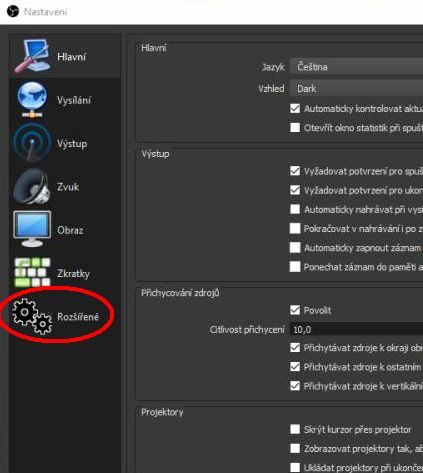Select the Zkratky keyboard icon
423x473 pixels.
[x=32, y=272]
